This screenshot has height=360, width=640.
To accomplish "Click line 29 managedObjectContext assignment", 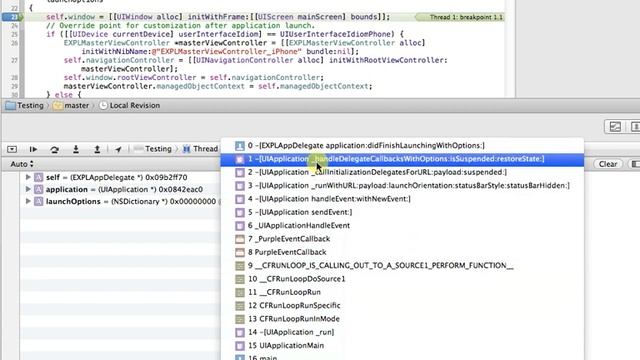I will (218, 86).
